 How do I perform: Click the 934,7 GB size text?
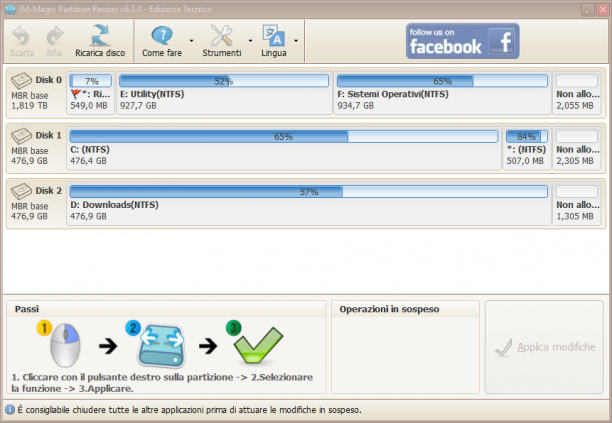pyautogui.click(x=356, y=106)
